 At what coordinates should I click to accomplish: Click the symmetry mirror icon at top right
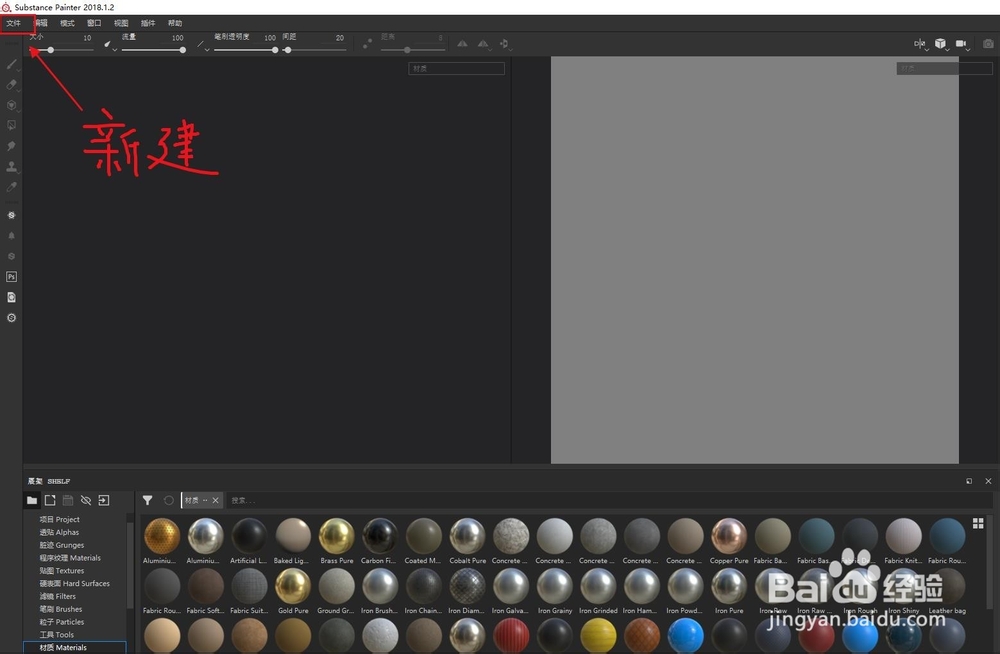click(x=919, y=43)
